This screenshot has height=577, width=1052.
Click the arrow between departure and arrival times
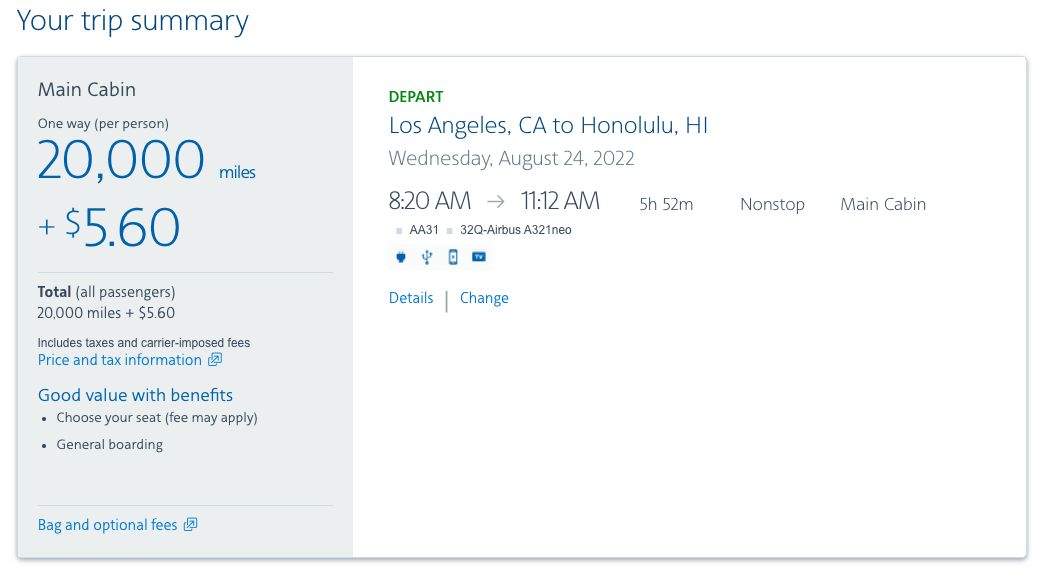click(x=496, y=201)
